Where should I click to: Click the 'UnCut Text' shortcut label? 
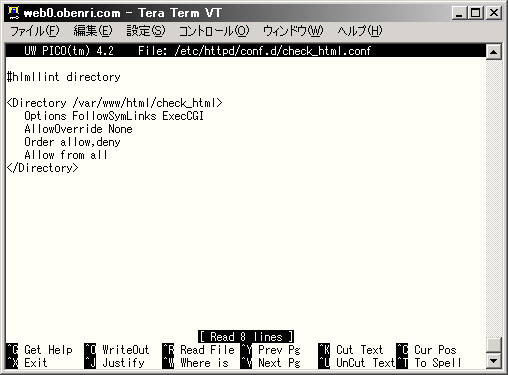point(366,363)
